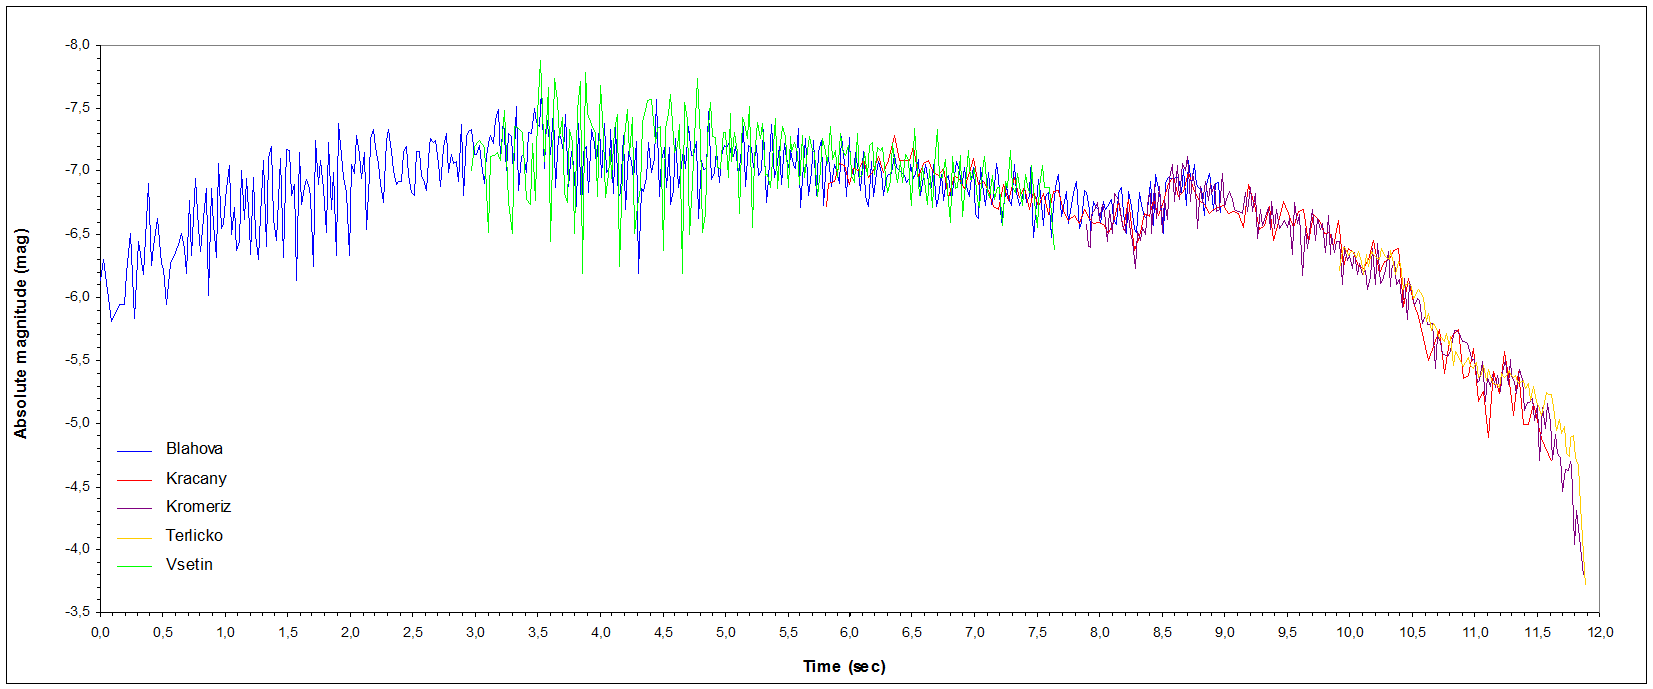The height and width of the screenshot is (689, 1653).
Task: Select the green Vsetin legend line
Action: (x=134, y=567)
